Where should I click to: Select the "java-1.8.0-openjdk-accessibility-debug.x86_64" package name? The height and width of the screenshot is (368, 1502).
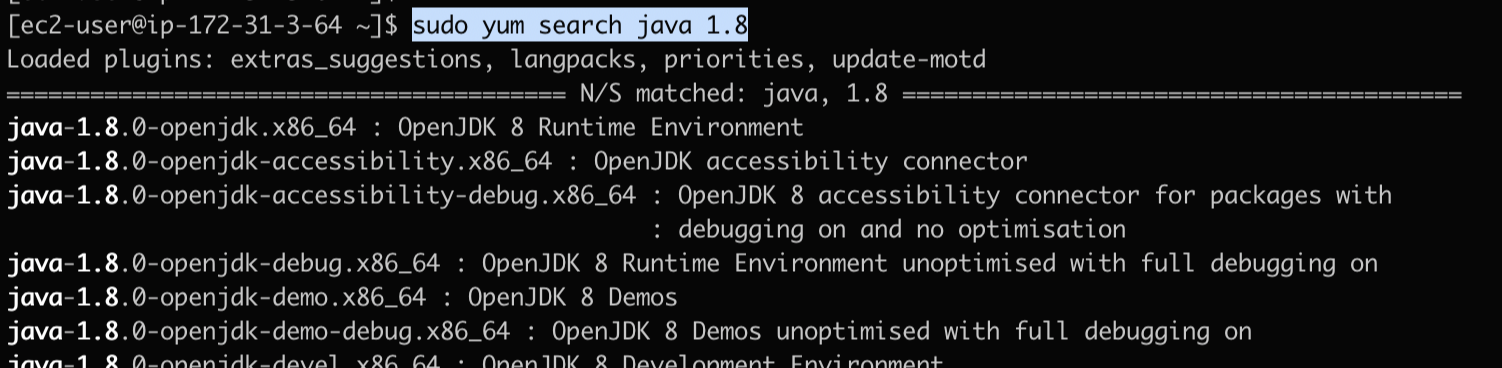[x=321, y=196]
